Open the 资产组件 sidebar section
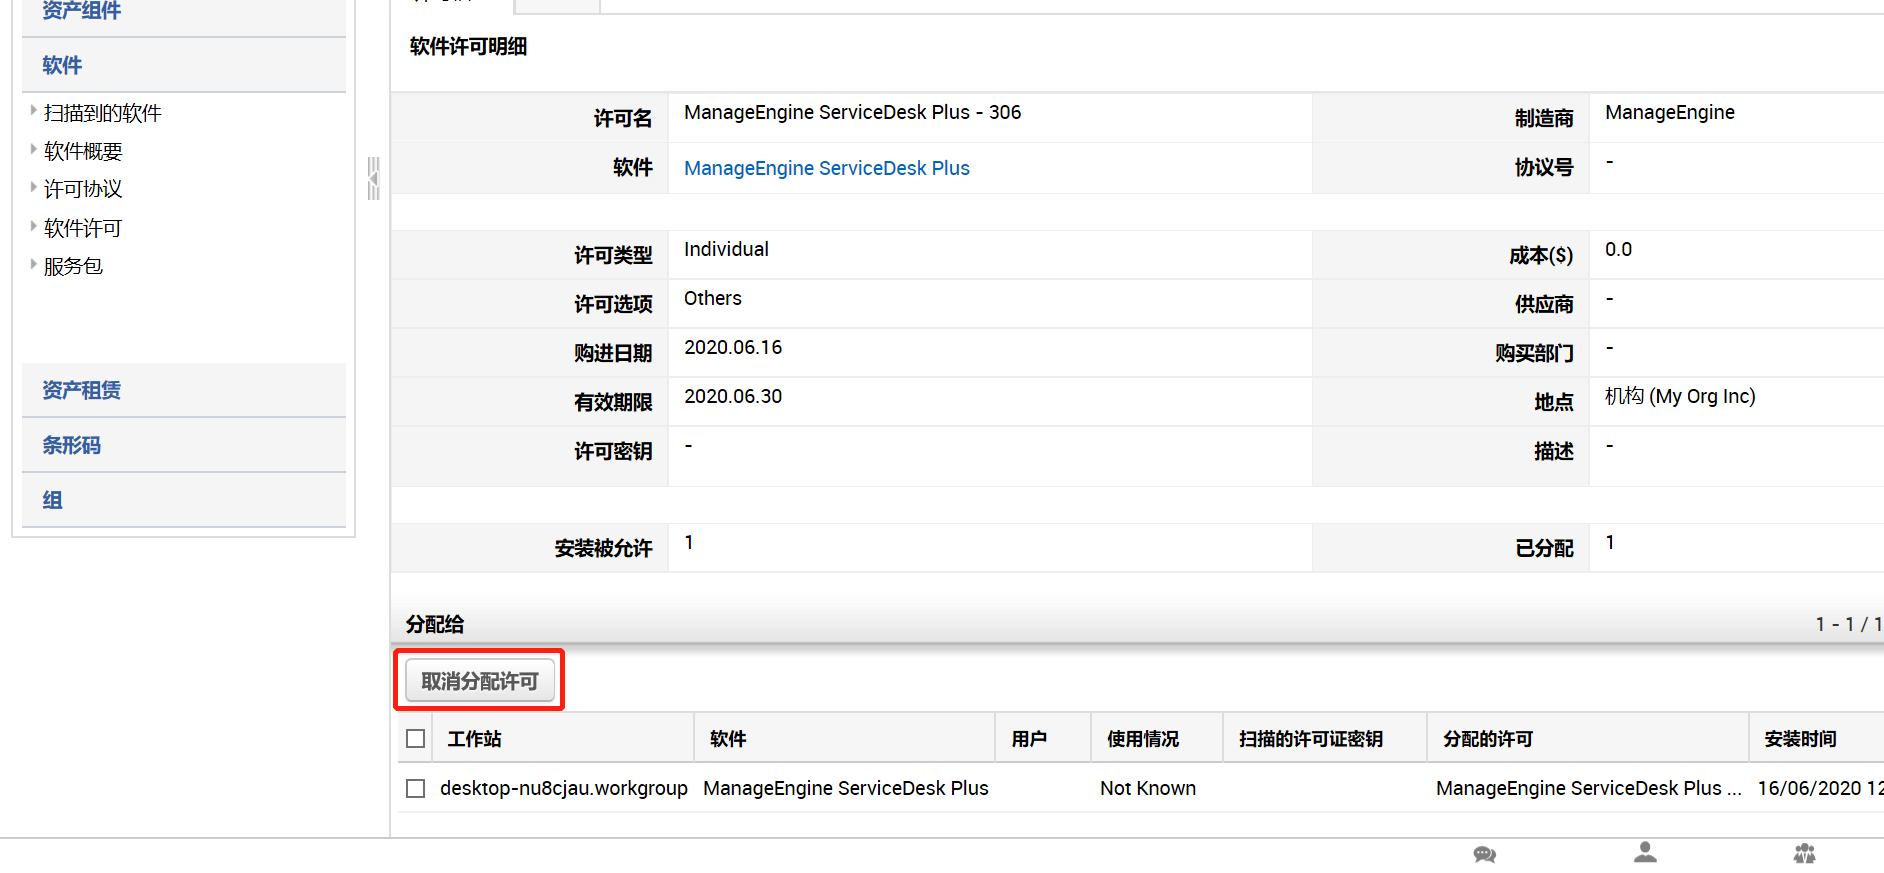Image resolution: width=1884 pixels, height=873 pixels. point(184,16)
